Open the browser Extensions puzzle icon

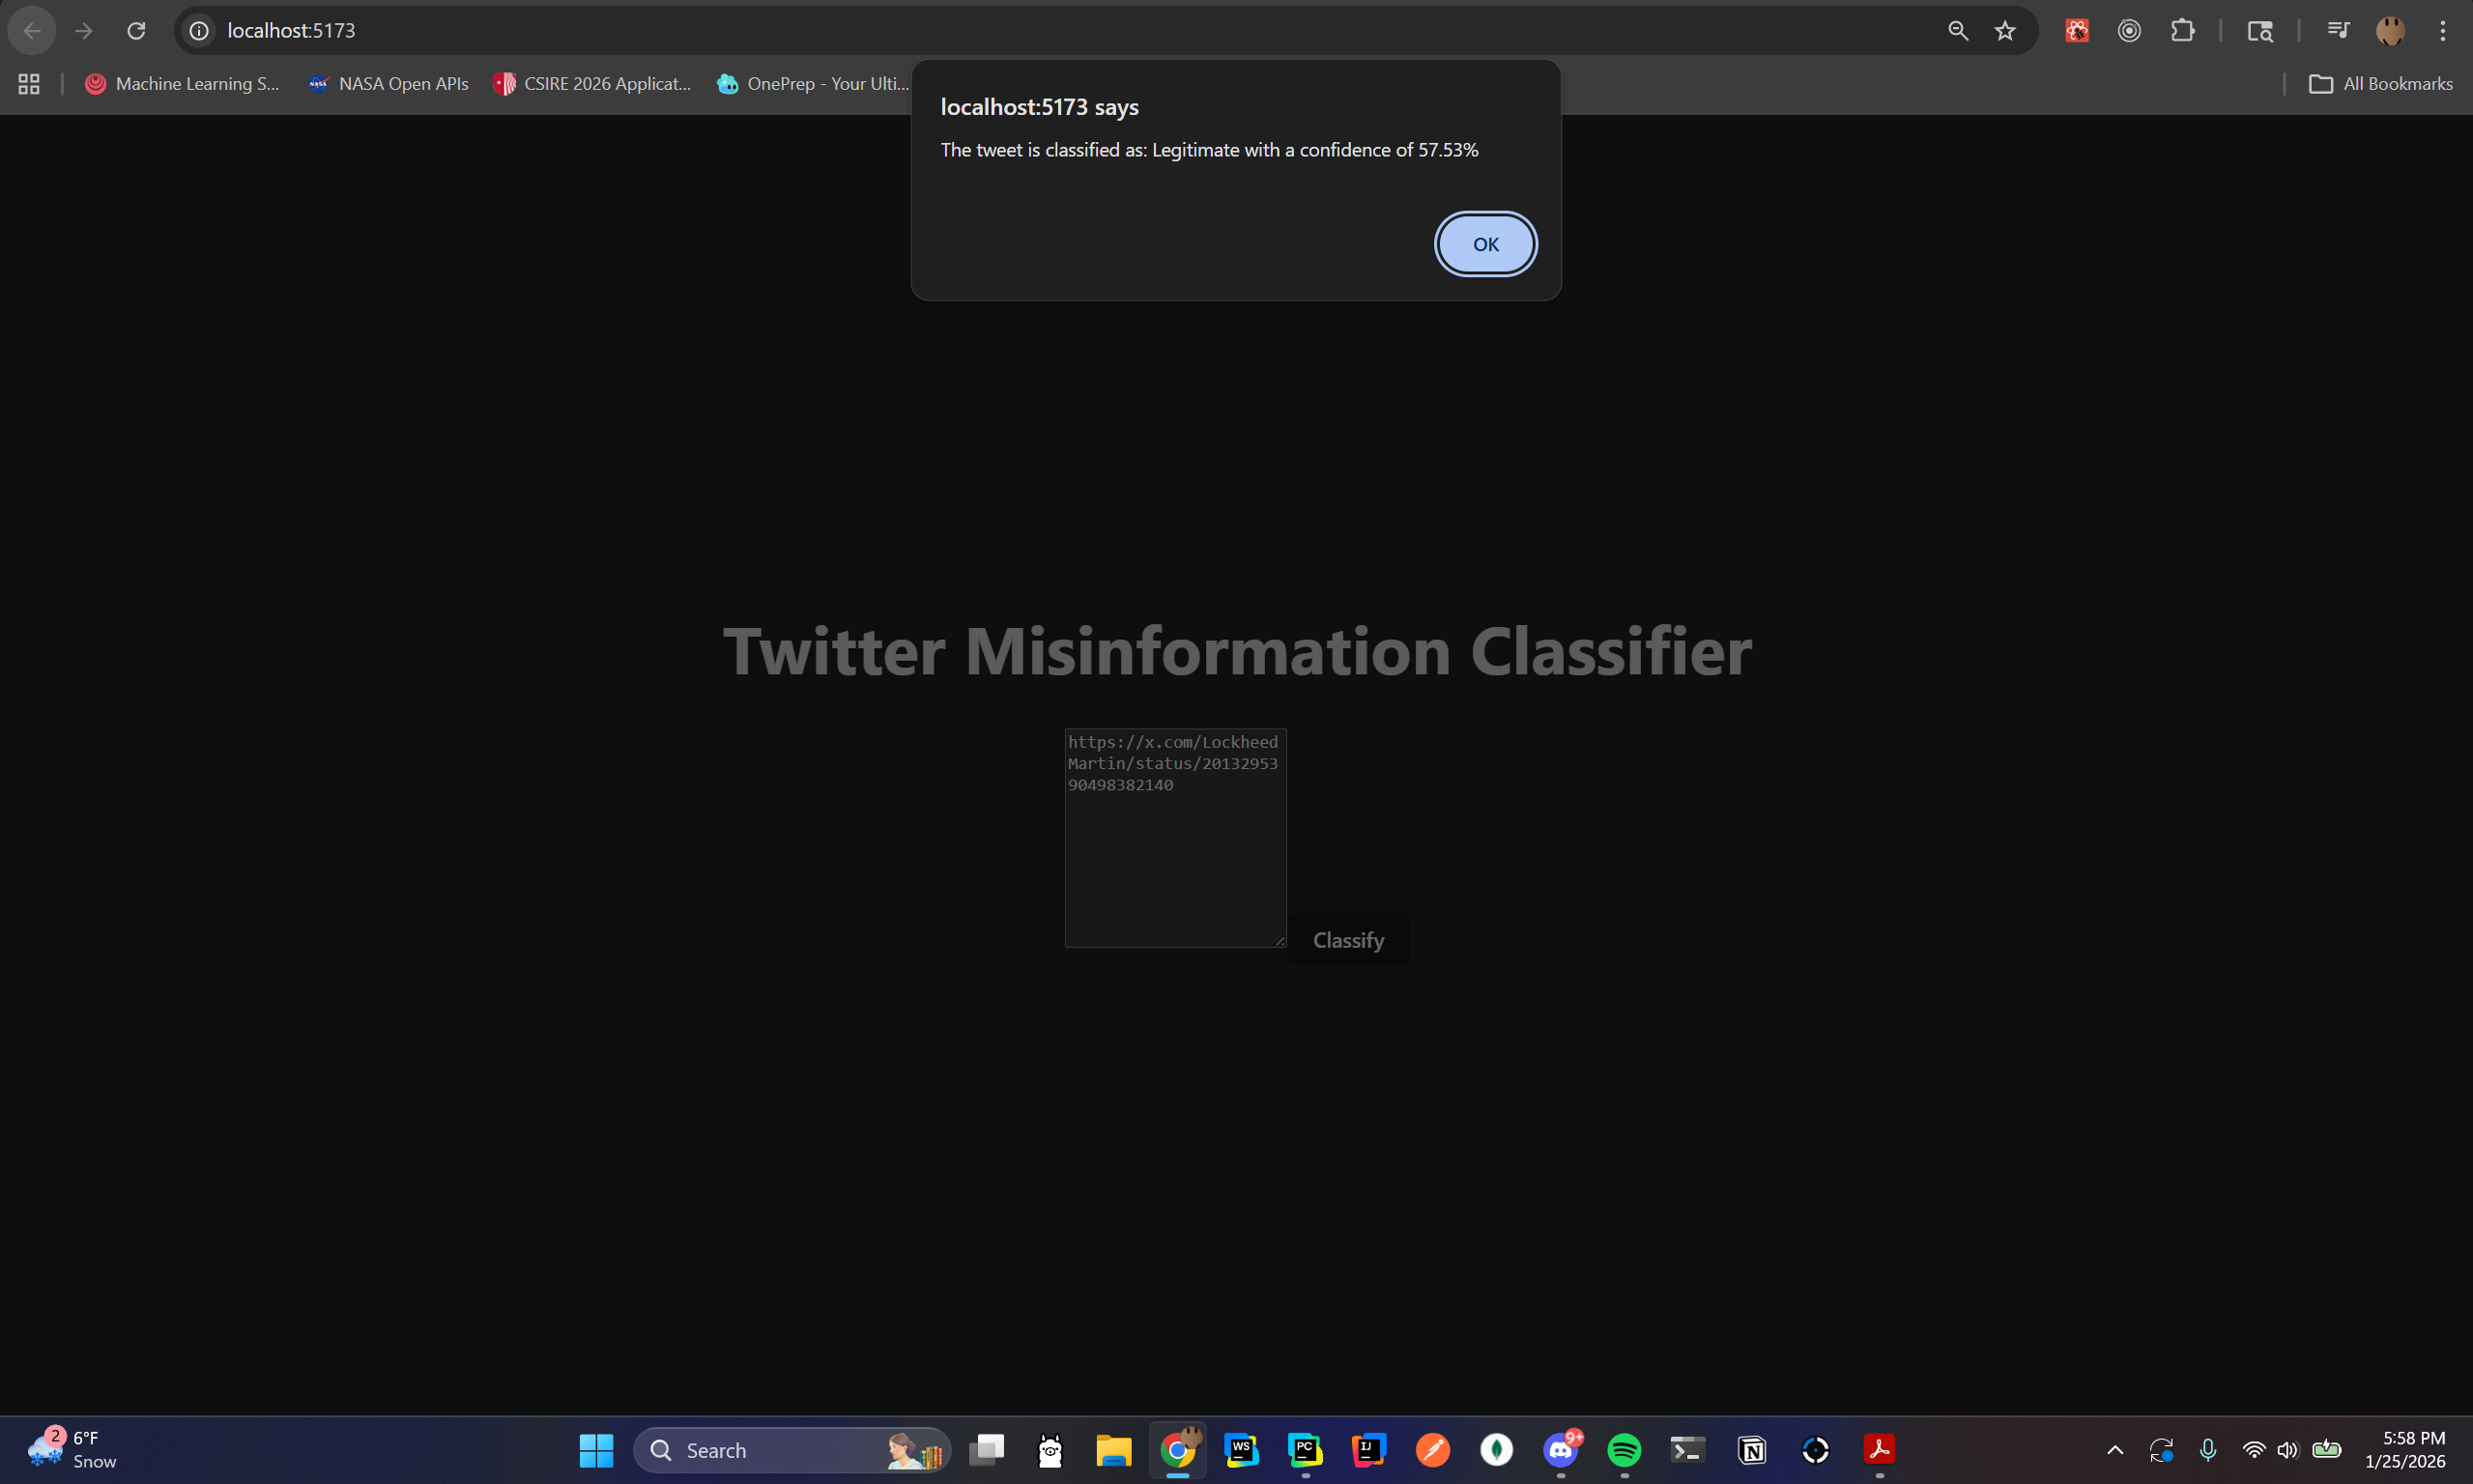(2182, 31)
